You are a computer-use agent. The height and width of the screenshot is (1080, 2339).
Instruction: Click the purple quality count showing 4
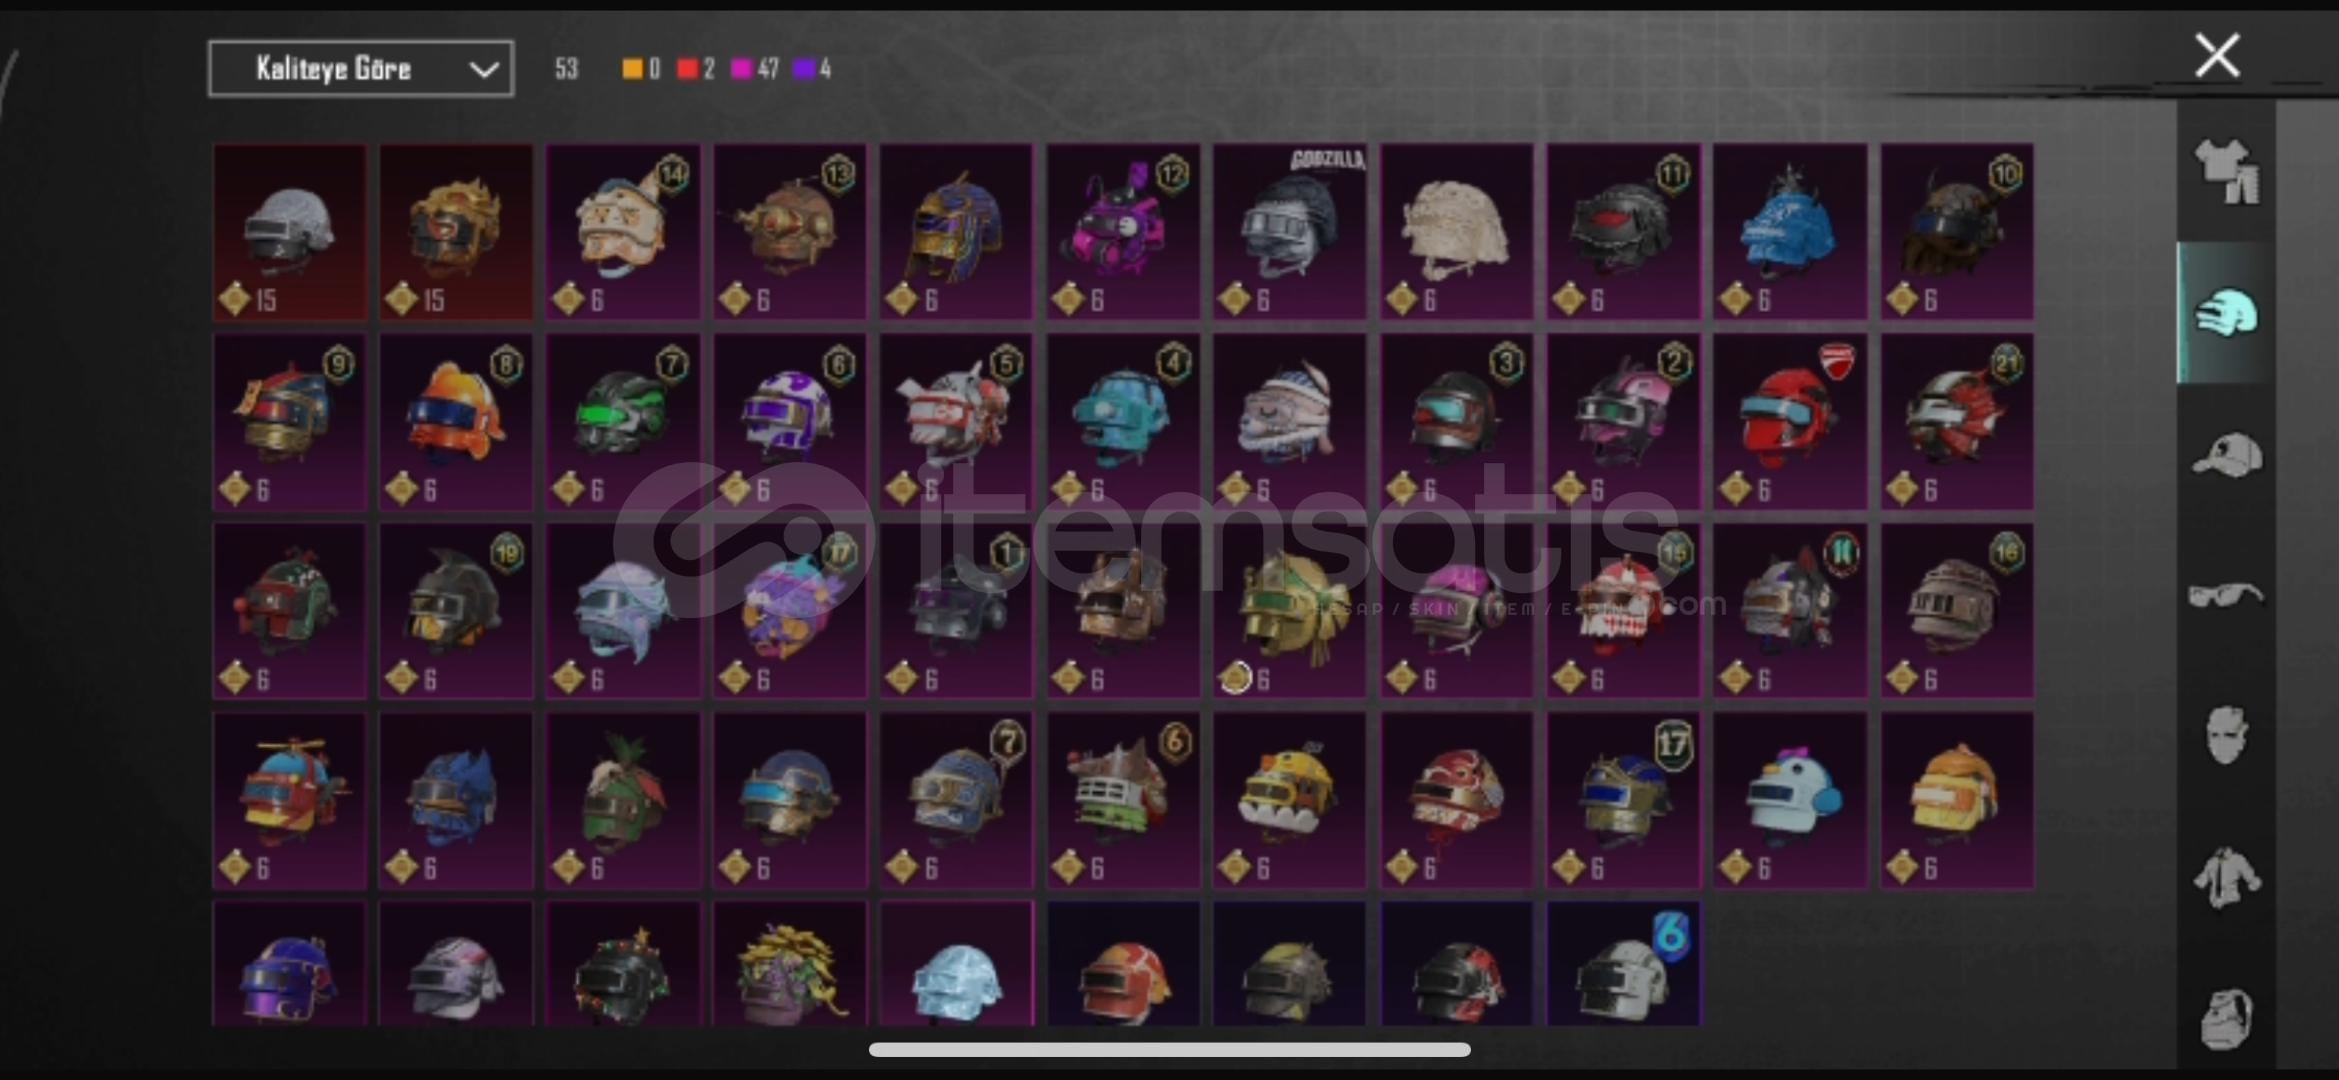(811, 68)
